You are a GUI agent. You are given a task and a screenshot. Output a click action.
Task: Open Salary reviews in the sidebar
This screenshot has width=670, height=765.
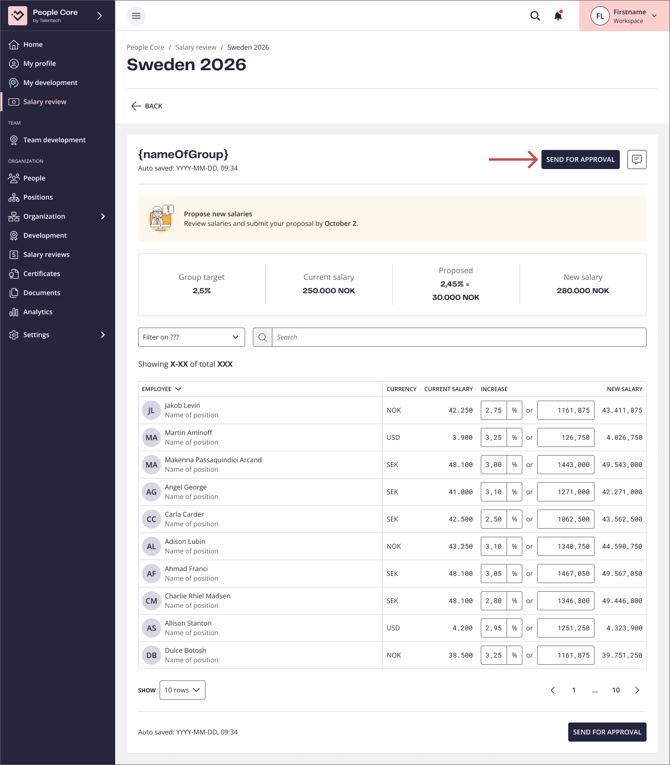click(46, 255)
